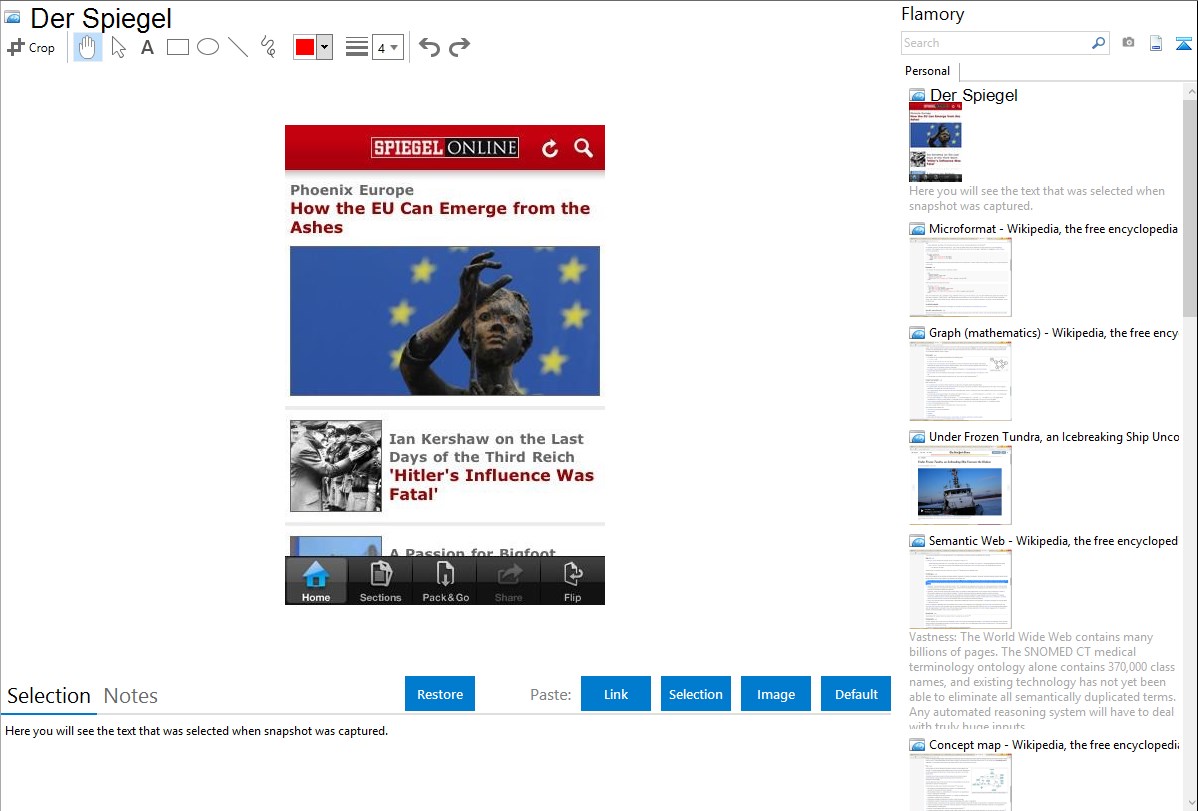
Task: Click the line thickness icon
Action: [x=357, y=47]
